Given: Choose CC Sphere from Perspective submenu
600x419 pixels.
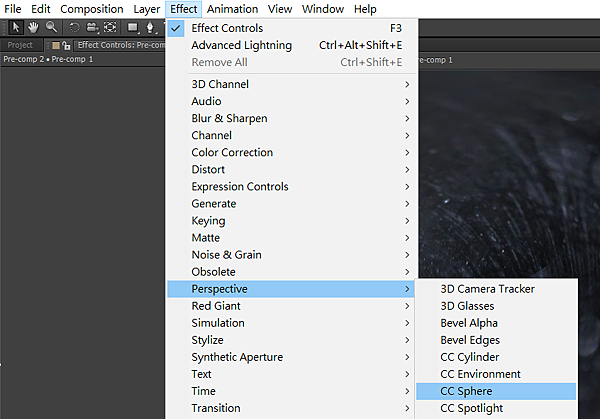Looking at the screenshot, I should tap(466, 391).
